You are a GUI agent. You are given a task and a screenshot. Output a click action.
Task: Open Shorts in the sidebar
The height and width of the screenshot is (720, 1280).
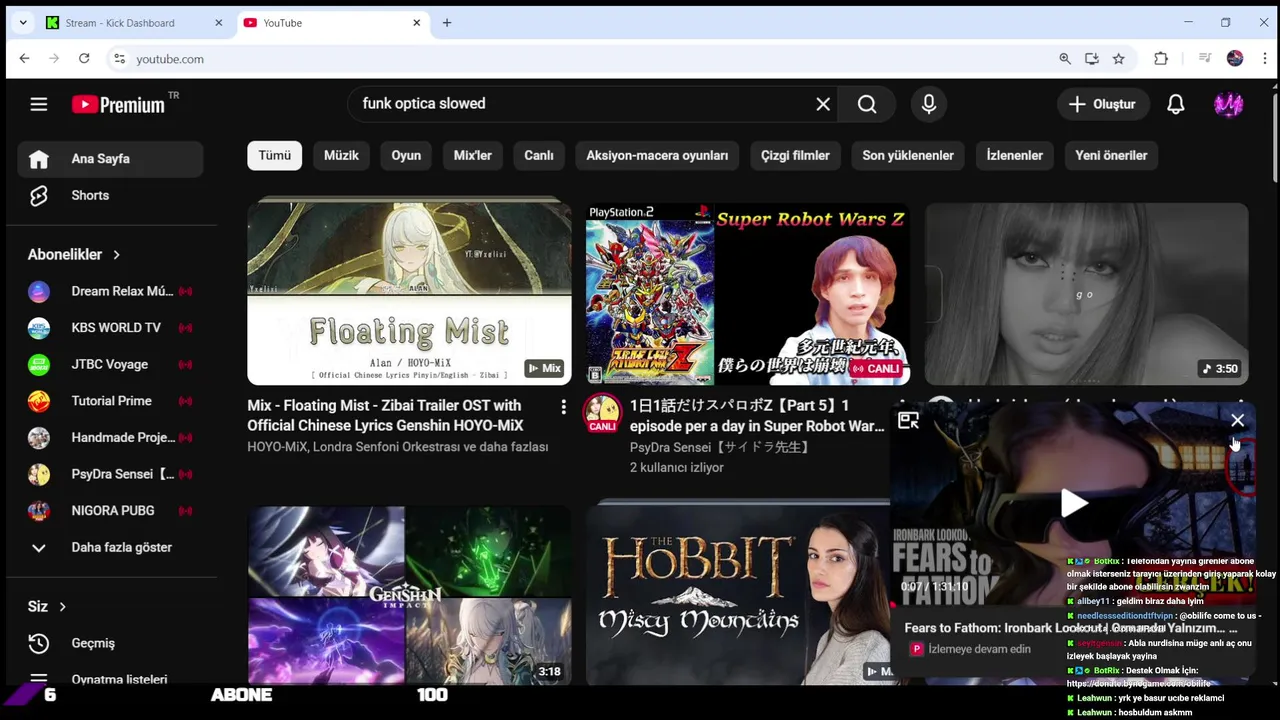[110, 196]
